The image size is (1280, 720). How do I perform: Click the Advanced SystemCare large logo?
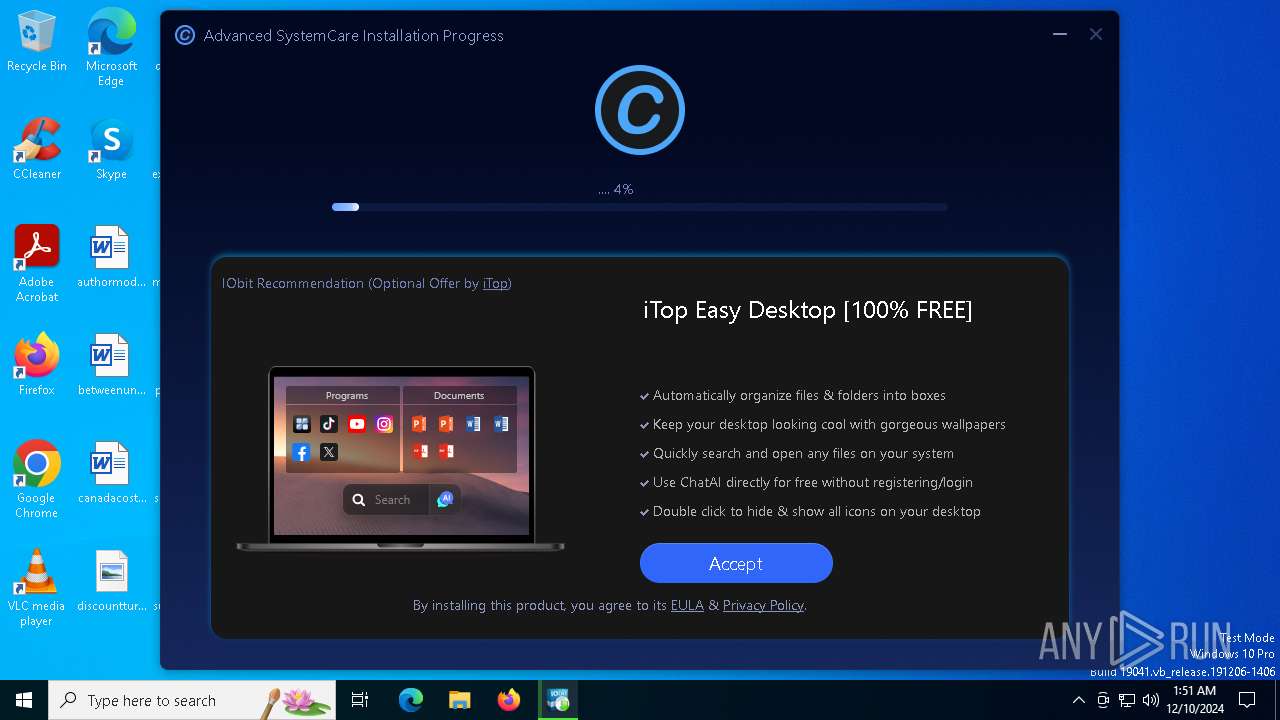(x=640, y=110)
